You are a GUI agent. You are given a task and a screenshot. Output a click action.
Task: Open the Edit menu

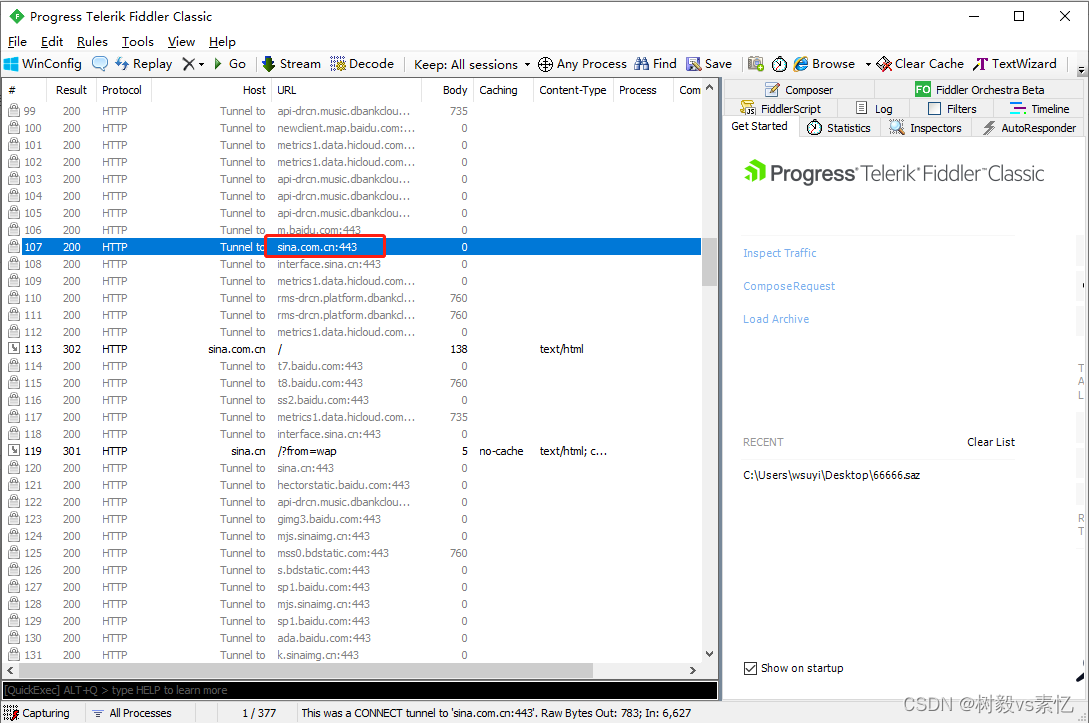pos(52,42)
